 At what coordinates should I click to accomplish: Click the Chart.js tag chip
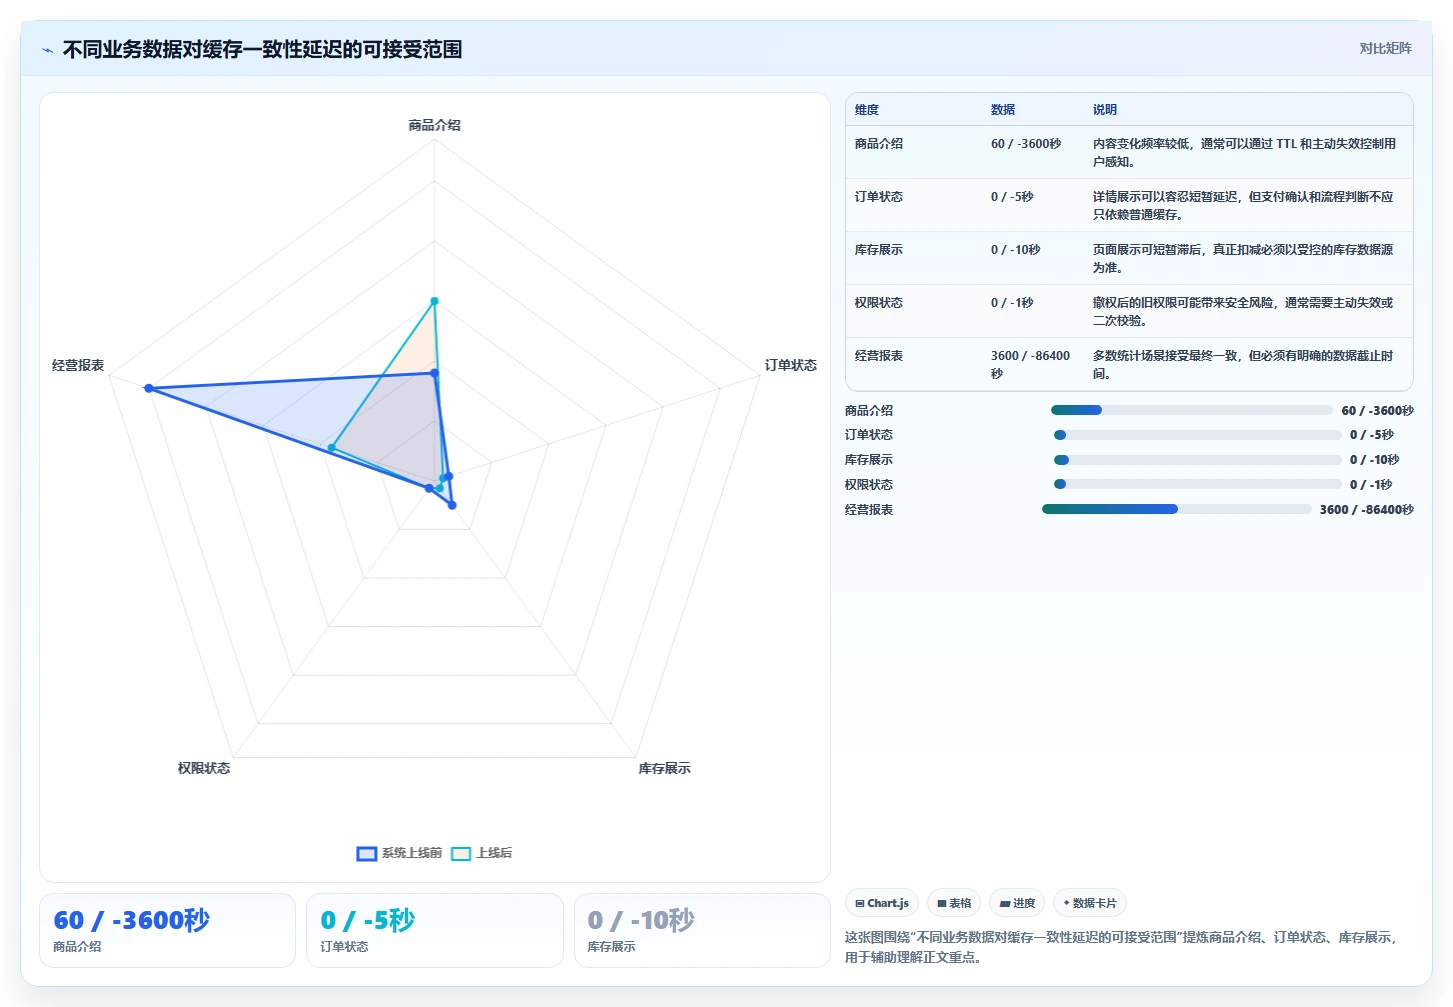pyautogui.click(x=882, y=903)
